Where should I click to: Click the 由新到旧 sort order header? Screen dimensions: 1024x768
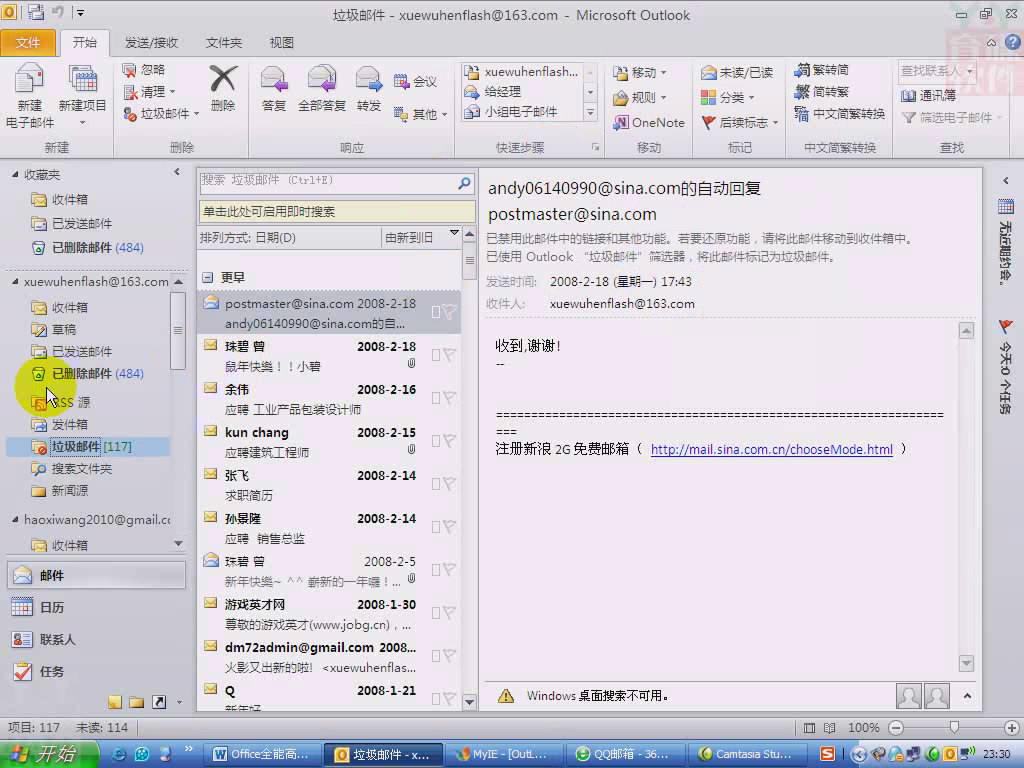coord(421,238)
